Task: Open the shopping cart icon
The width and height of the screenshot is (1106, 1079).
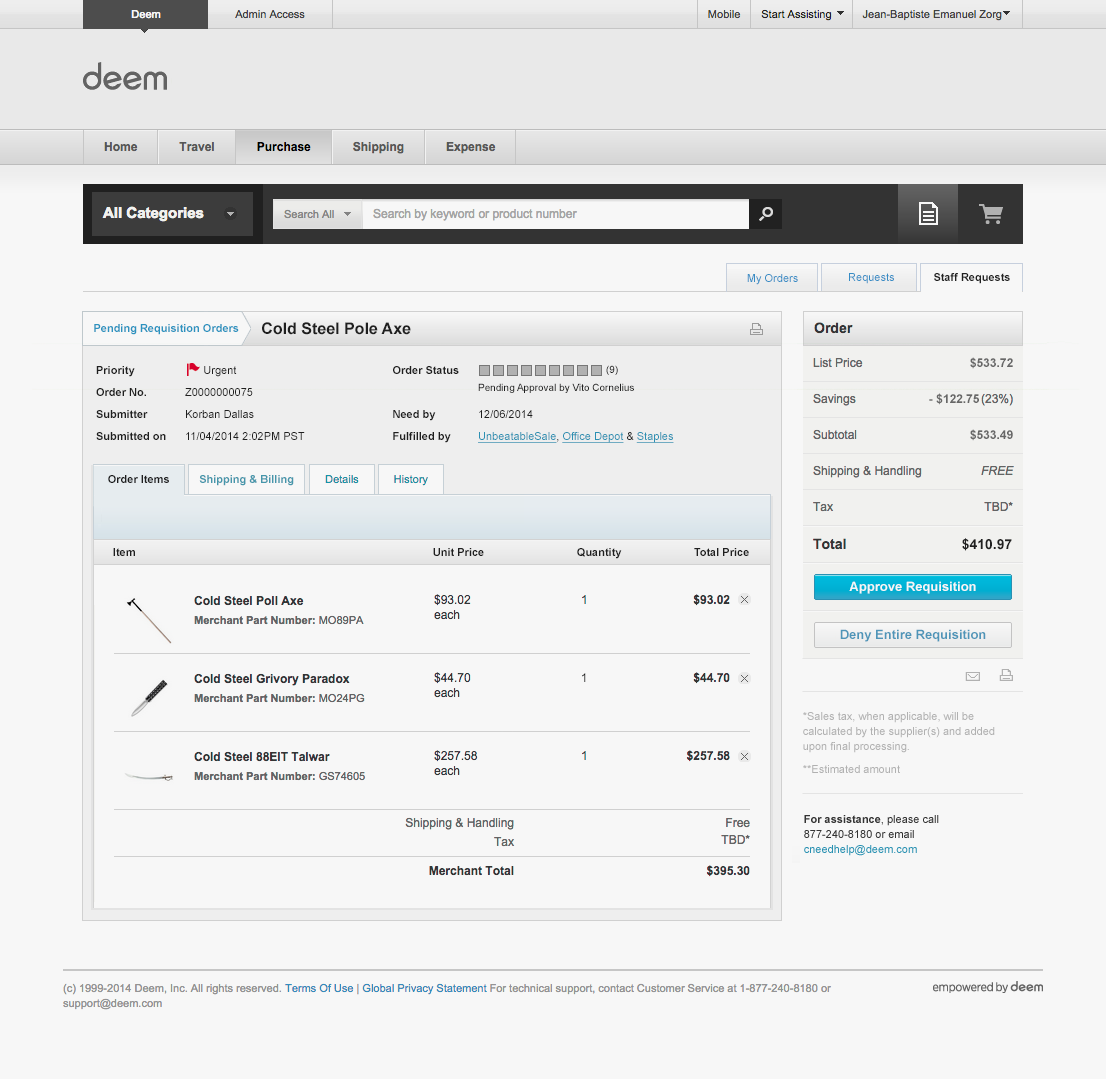Action: pyautogui.click(x=990, y=214)
